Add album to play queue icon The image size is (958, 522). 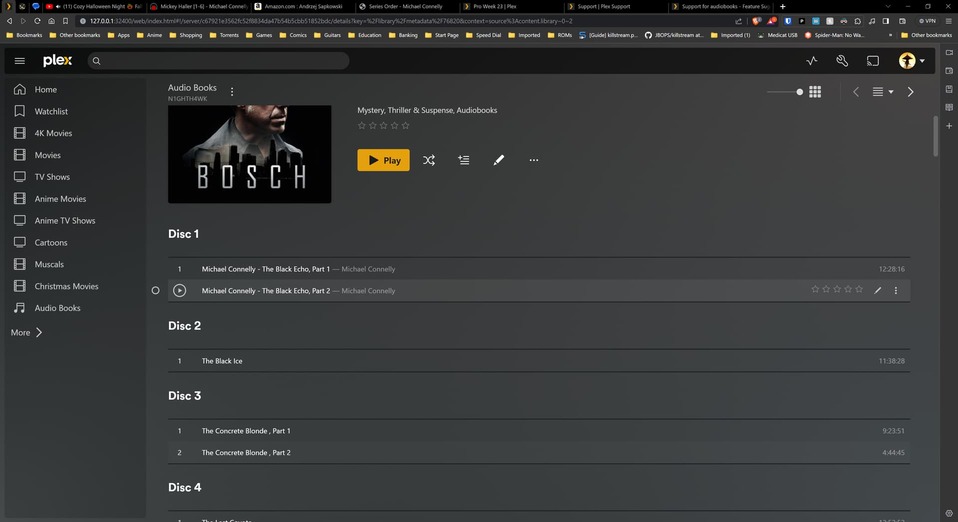pos(464,160)
